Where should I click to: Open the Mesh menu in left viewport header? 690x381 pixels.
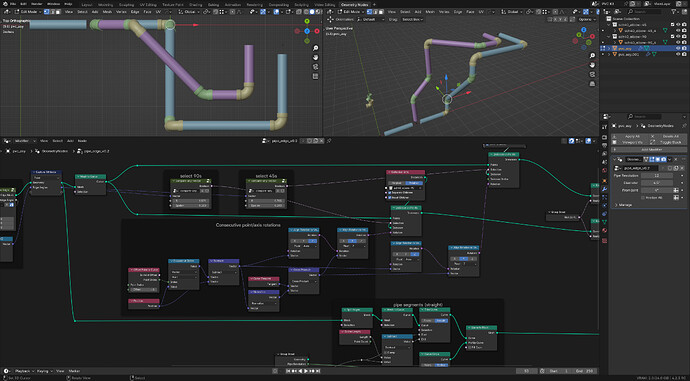coord(107,12)
